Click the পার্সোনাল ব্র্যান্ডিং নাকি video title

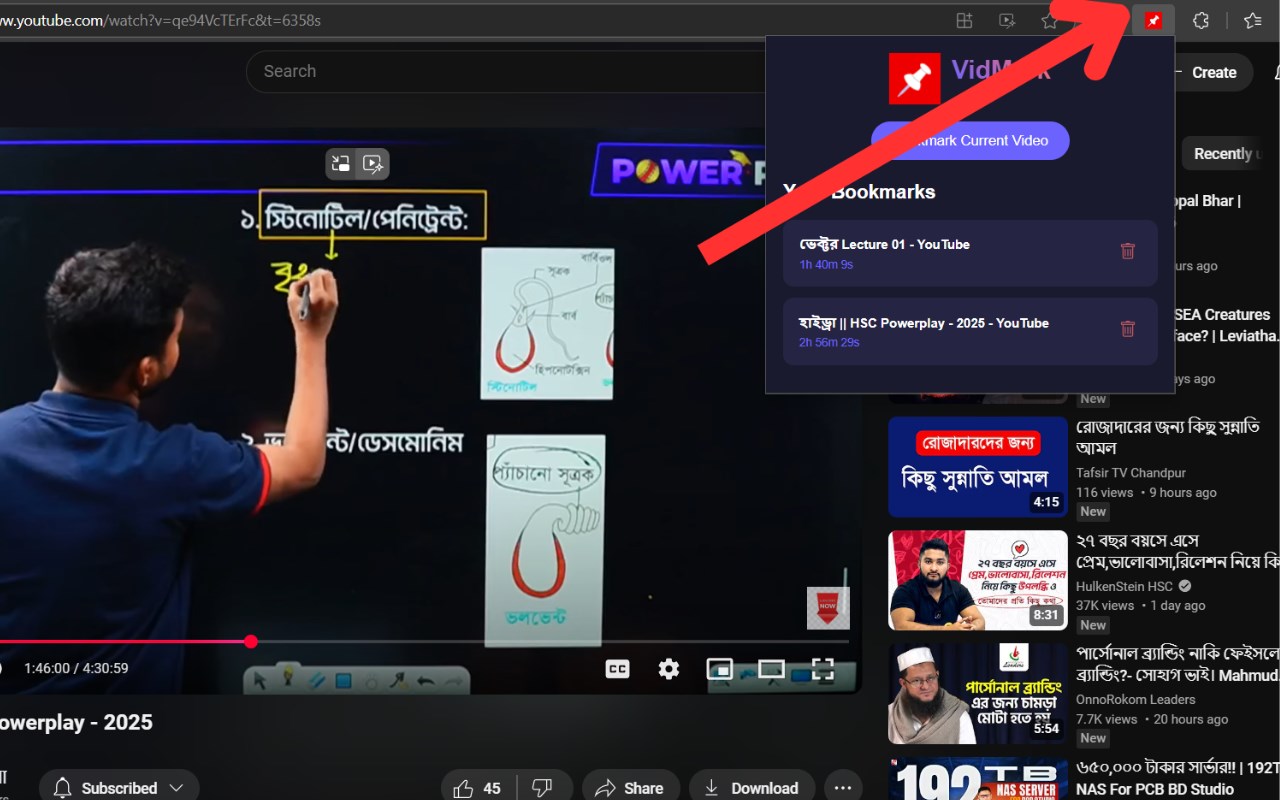click(1178, 664)
